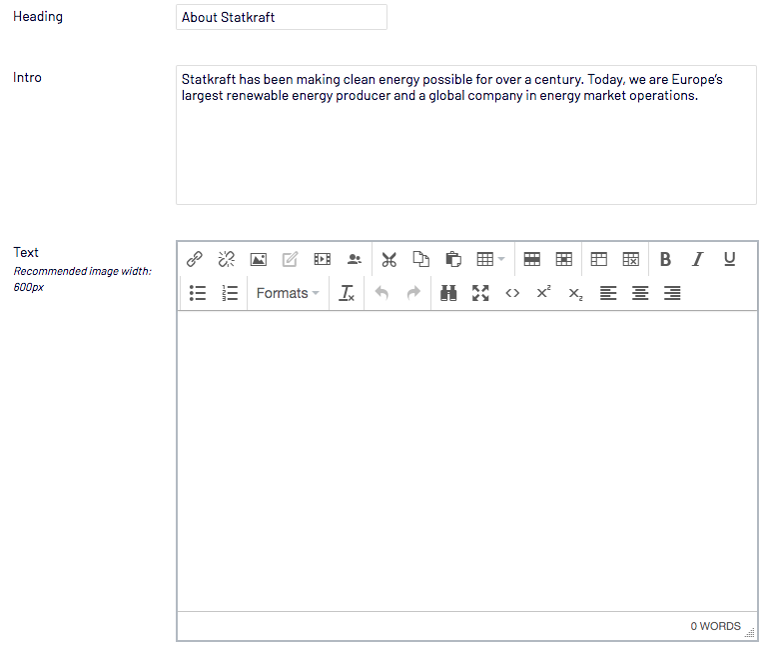Viewport: 766px width, 646px height.
Task: Click the undo arrow
Action: 382,293
